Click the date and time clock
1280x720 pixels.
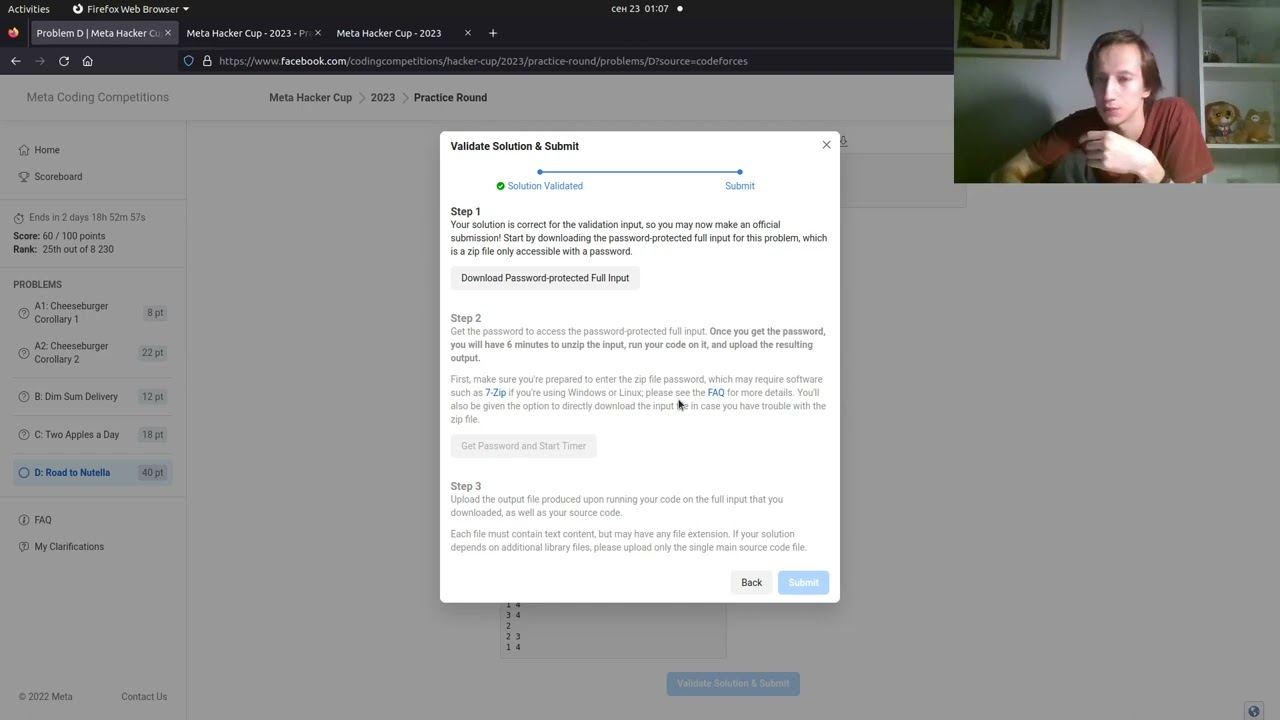point(640,9)
